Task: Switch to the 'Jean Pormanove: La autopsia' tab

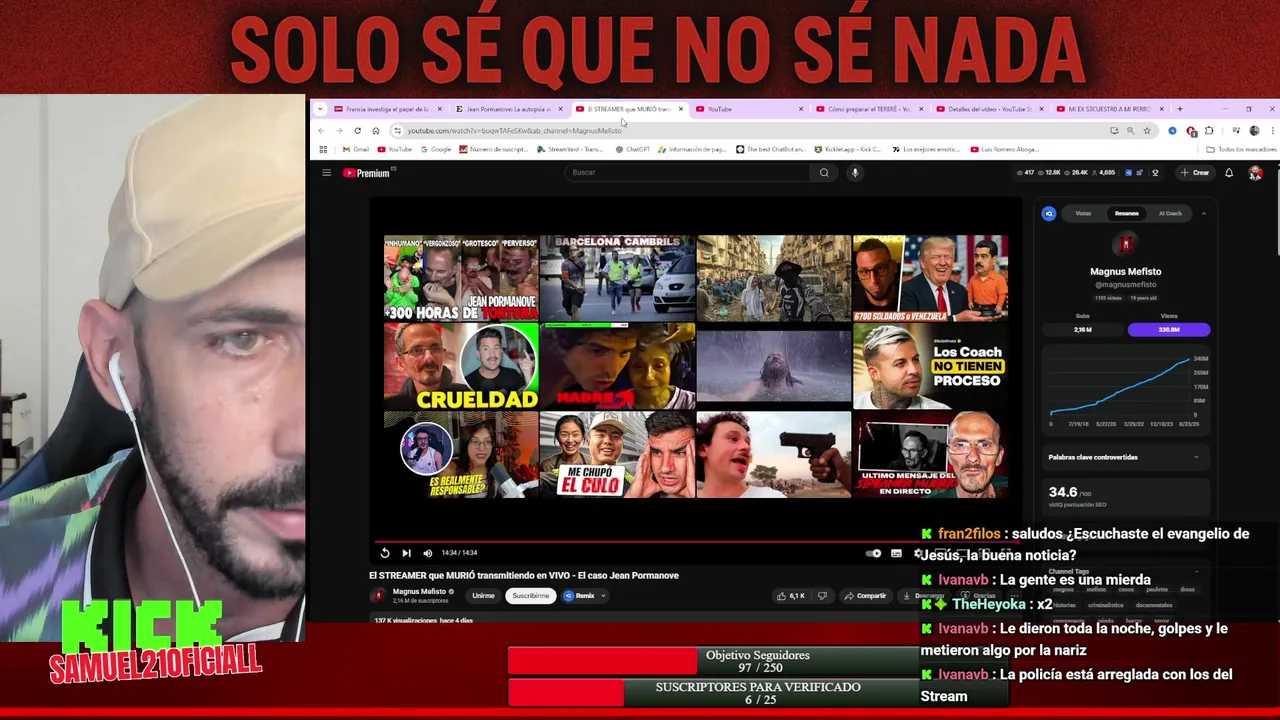Action: (x=509, y=109)
